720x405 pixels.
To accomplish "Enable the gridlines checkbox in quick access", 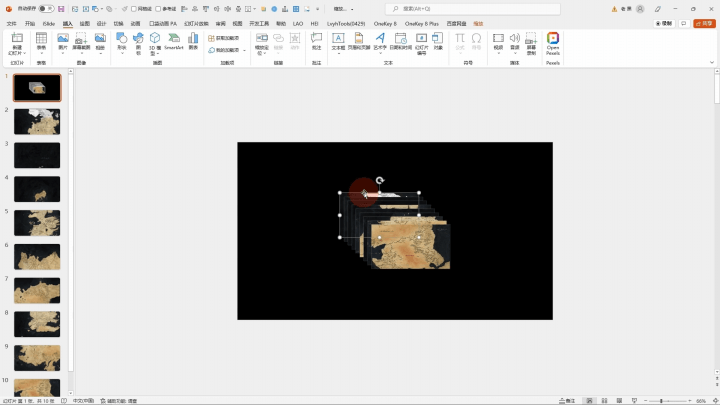I will click(x=134, y=9).
